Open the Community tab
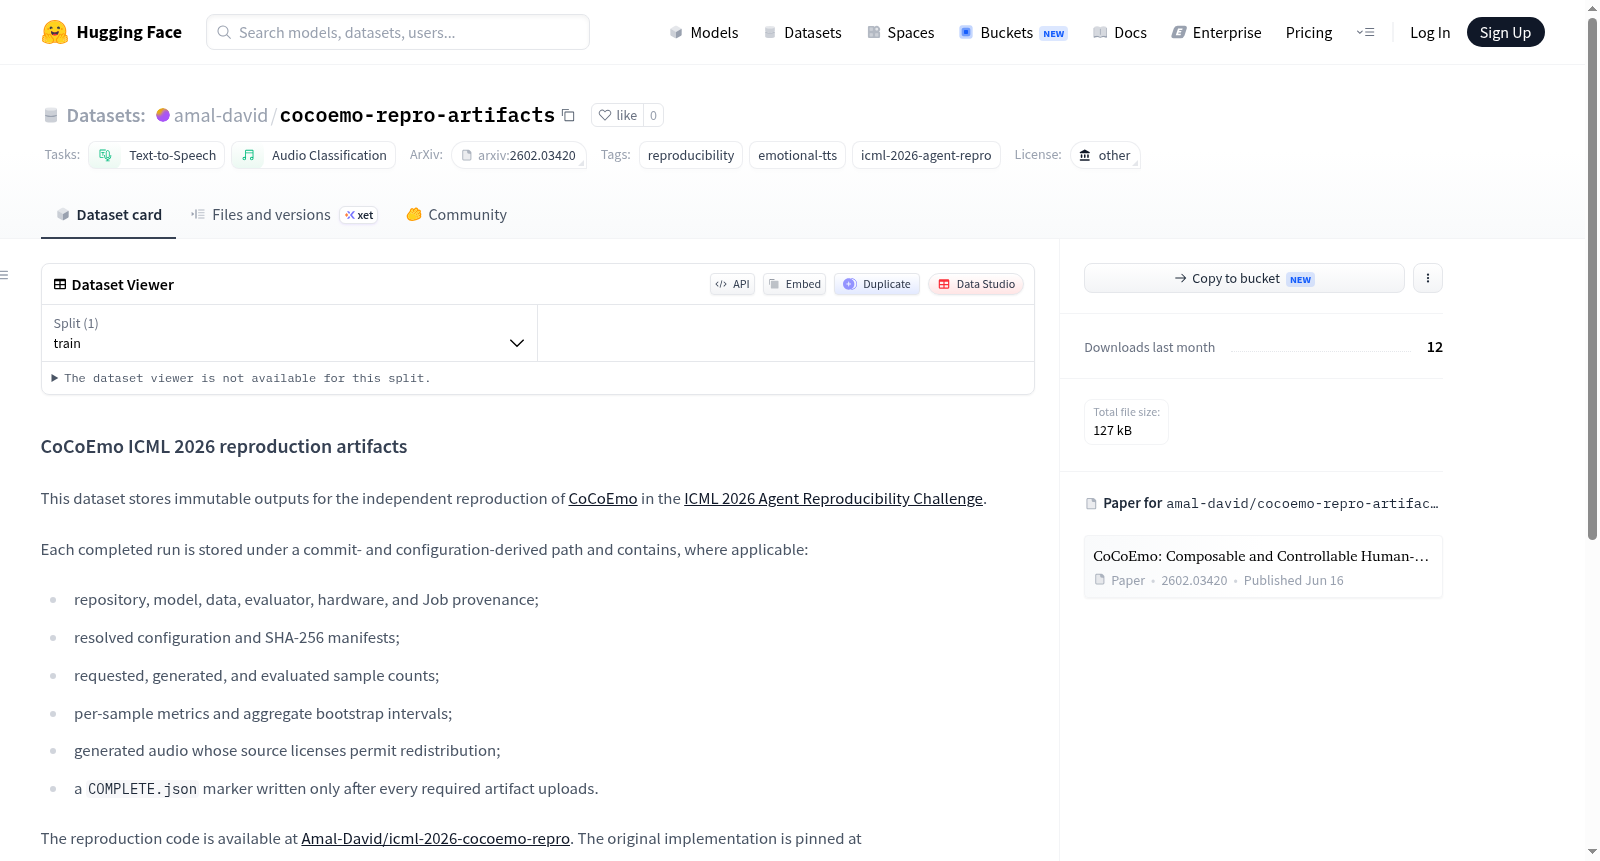Image resolution: width=1600 pixels, height=861 pixels. (x=456, y=215)
